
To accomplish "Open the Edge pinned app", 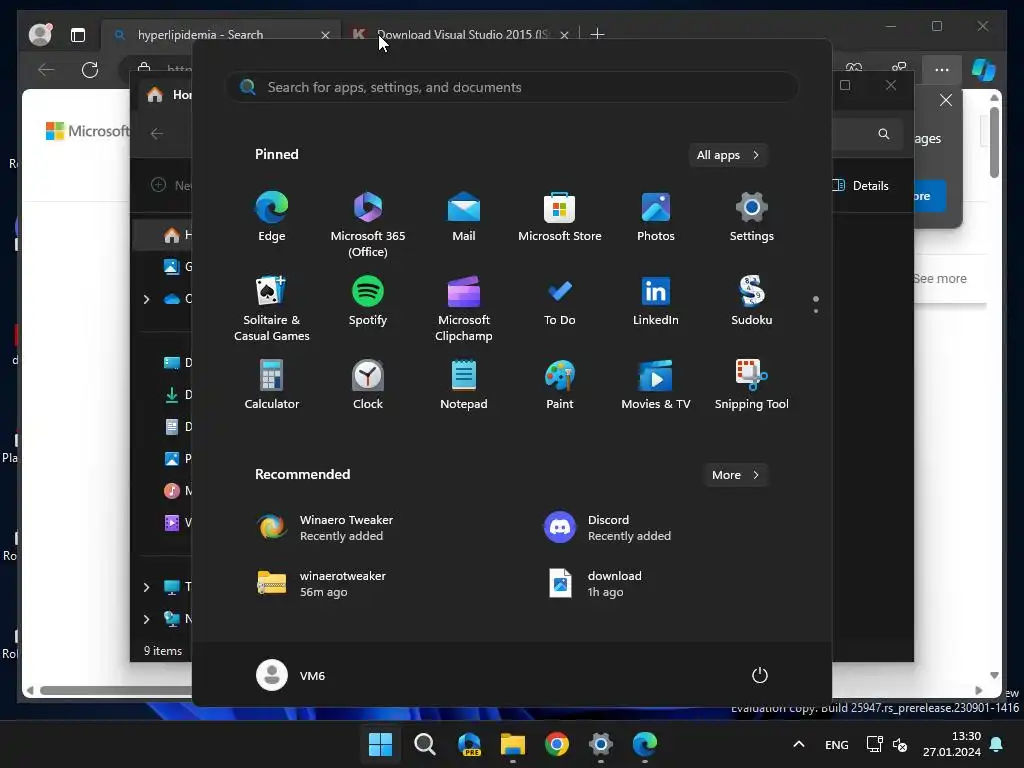I will (272, 217).
